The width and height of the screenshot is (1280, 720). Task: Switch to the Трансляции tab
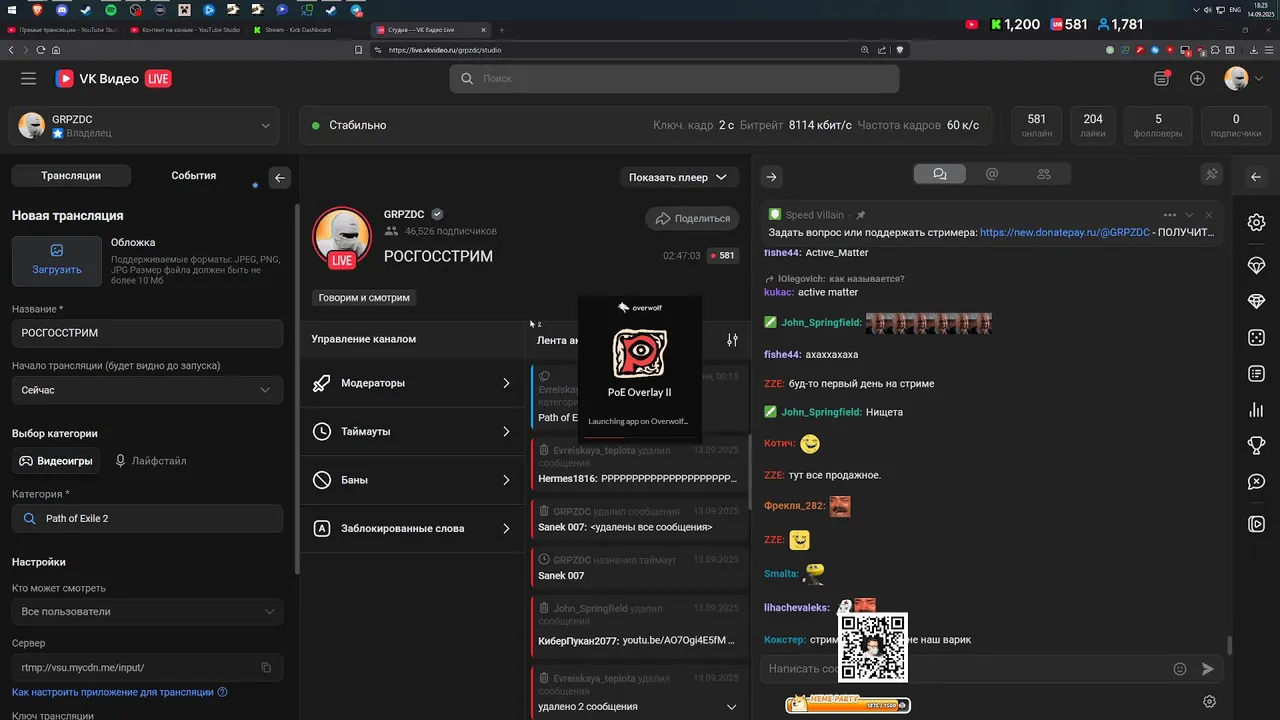tap(71, 175)
